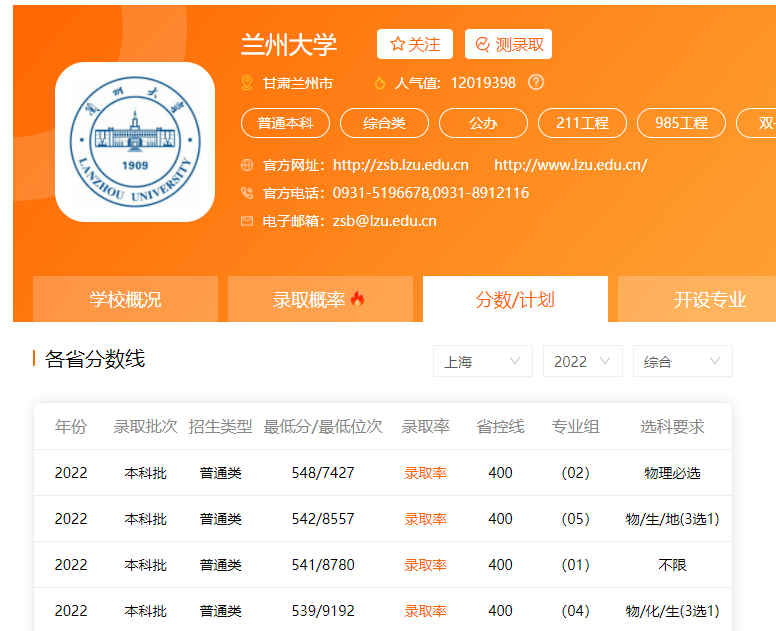This screenshot has height=631, width=776.
Task: Open the 综合 subject type dropdown
Action: (682, 361)
